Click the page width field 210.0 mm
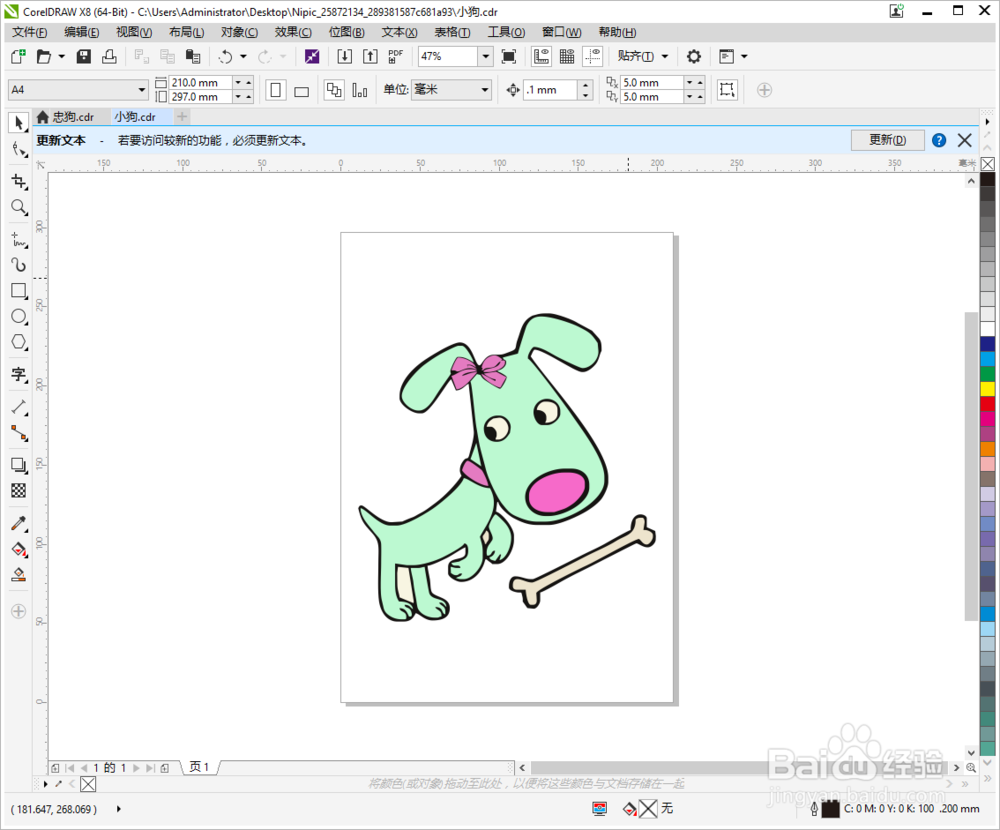This screenshot has width=1000, height=830. (200, 83)
